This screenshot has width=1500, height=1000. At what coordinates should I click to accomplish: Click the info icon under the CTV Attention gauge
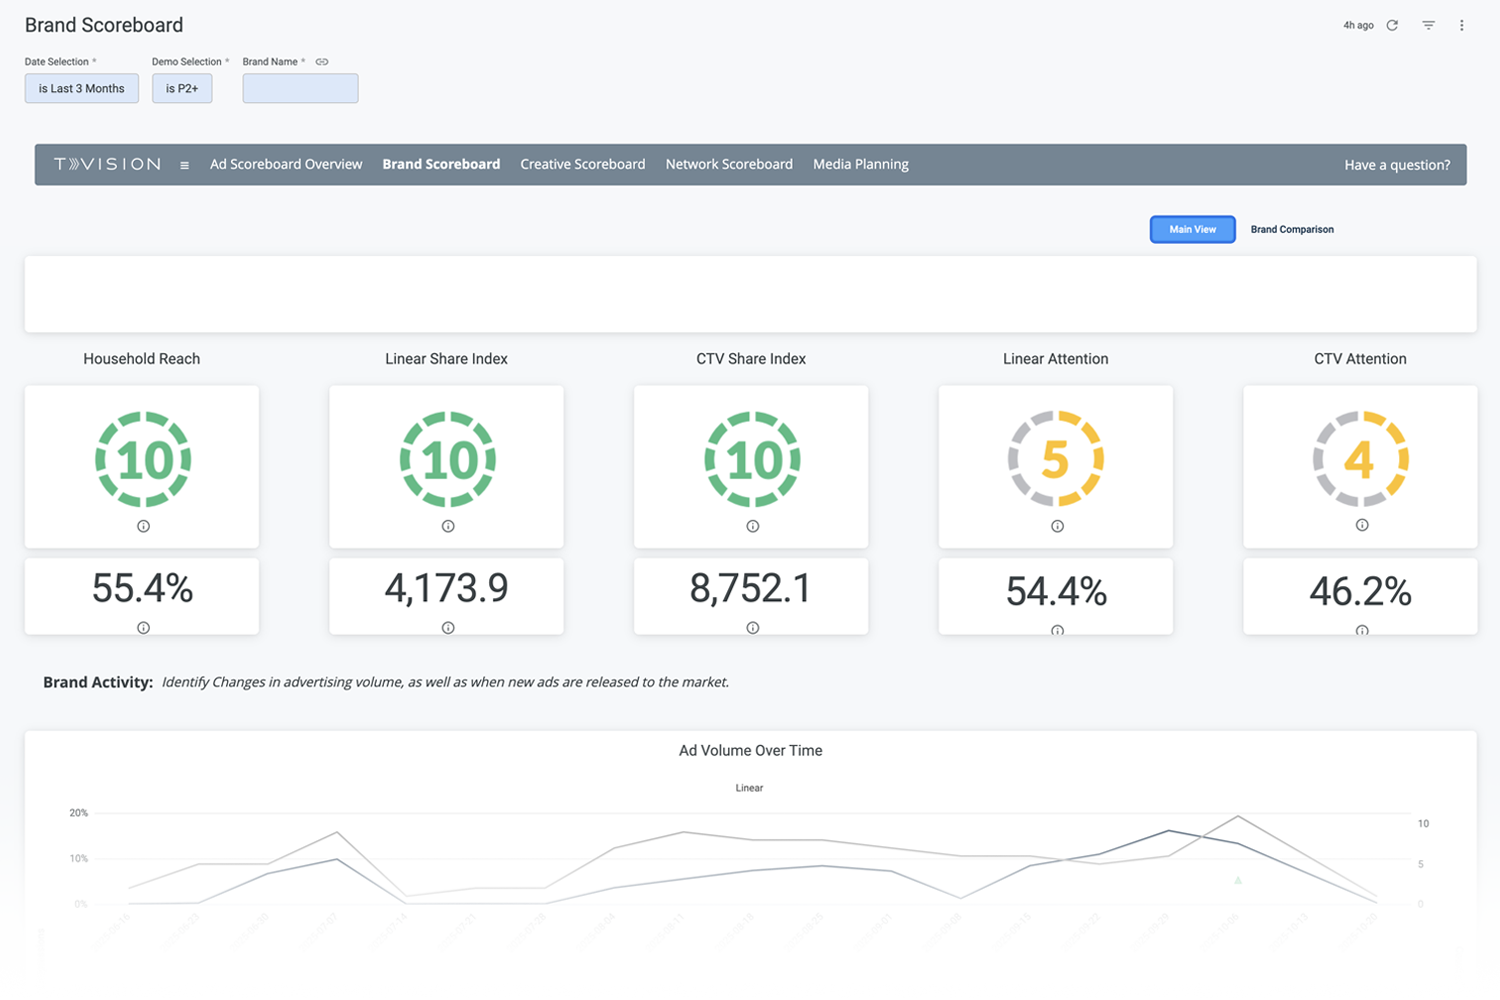(x=1360, y=523)
